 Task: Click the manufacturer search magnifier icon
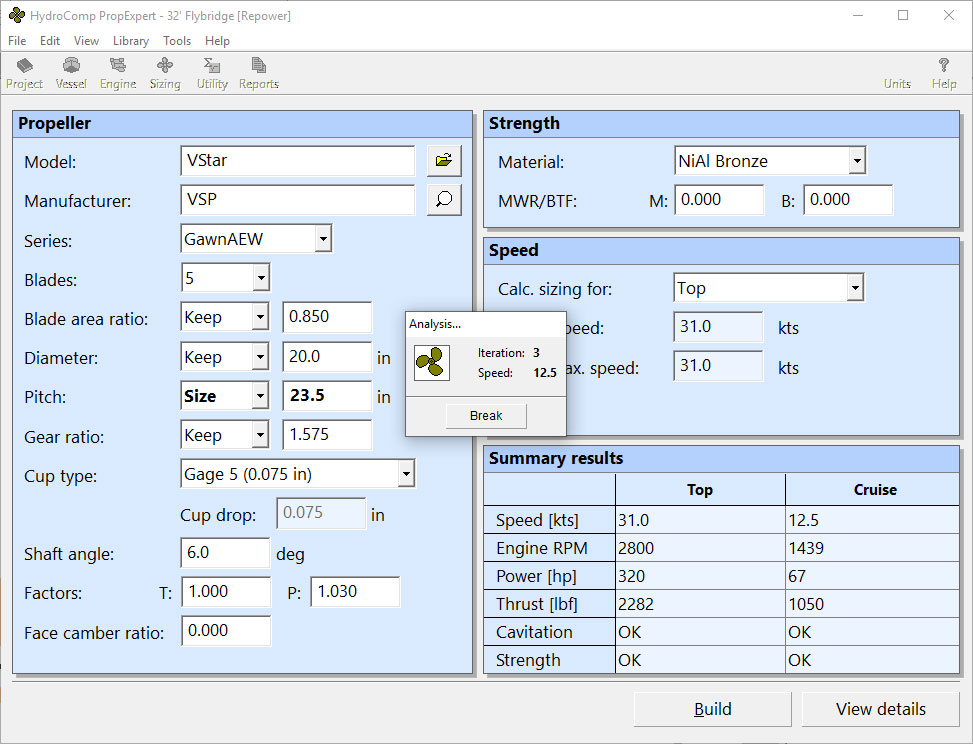[x=443, y=200]
